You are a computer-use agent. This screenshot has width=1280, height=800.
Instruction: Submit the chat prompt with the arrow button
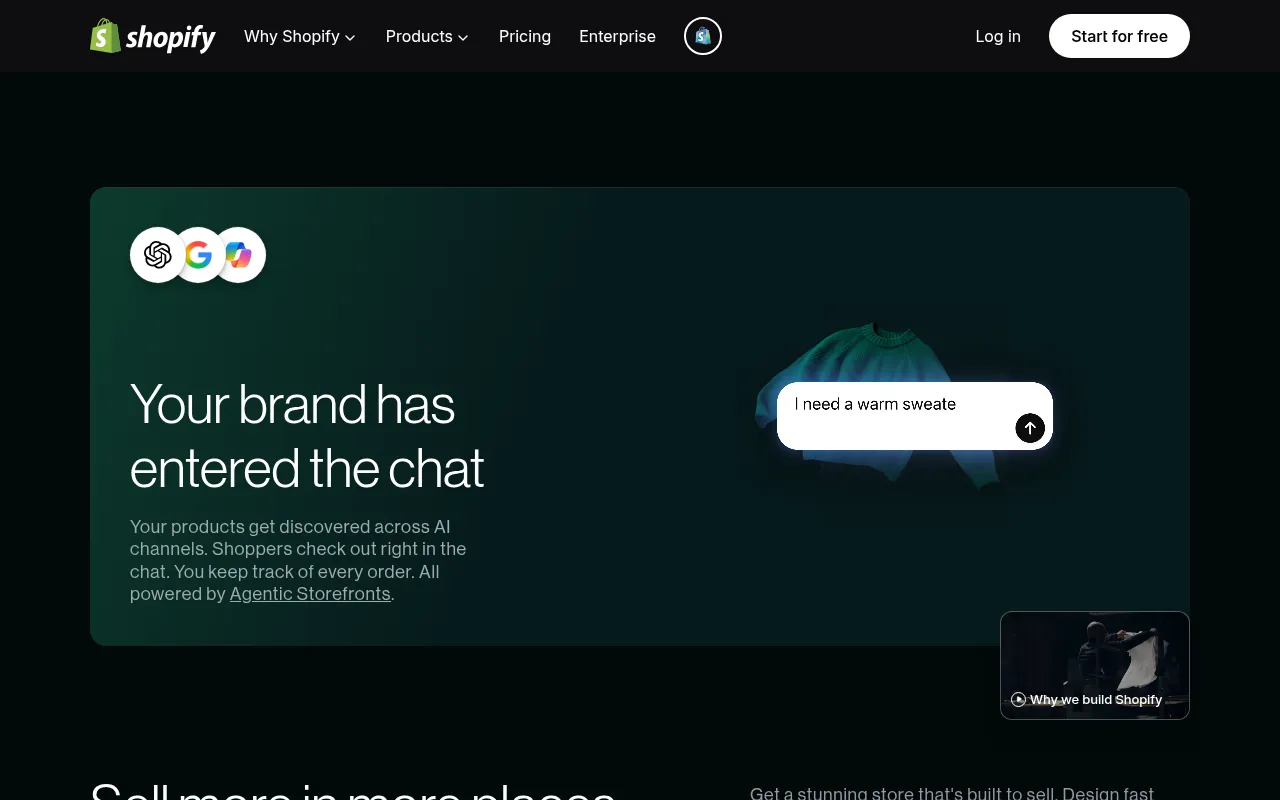click(x=1030, y=428)
